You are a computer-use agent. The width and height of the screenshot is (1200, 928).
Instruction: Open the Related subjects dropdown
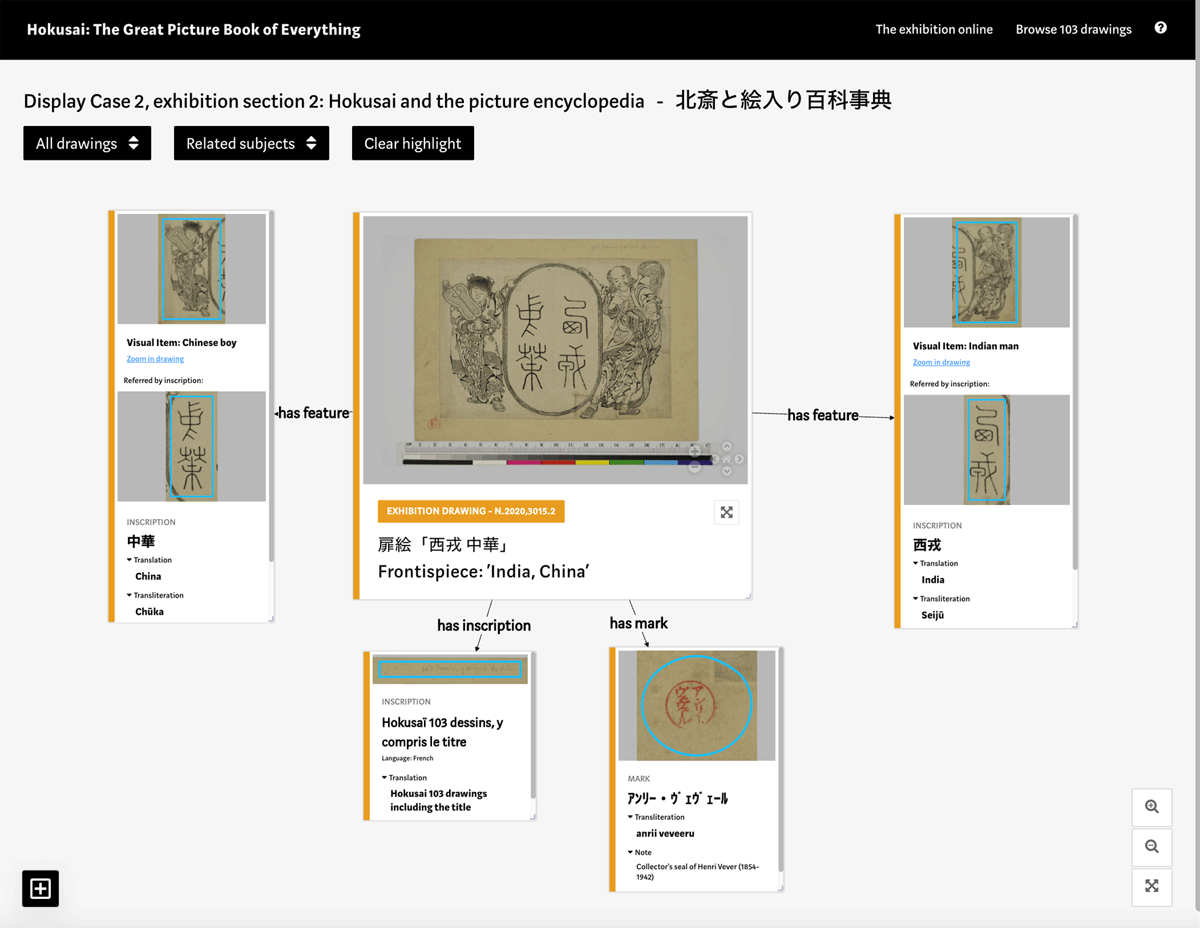[x=251, y=143]
